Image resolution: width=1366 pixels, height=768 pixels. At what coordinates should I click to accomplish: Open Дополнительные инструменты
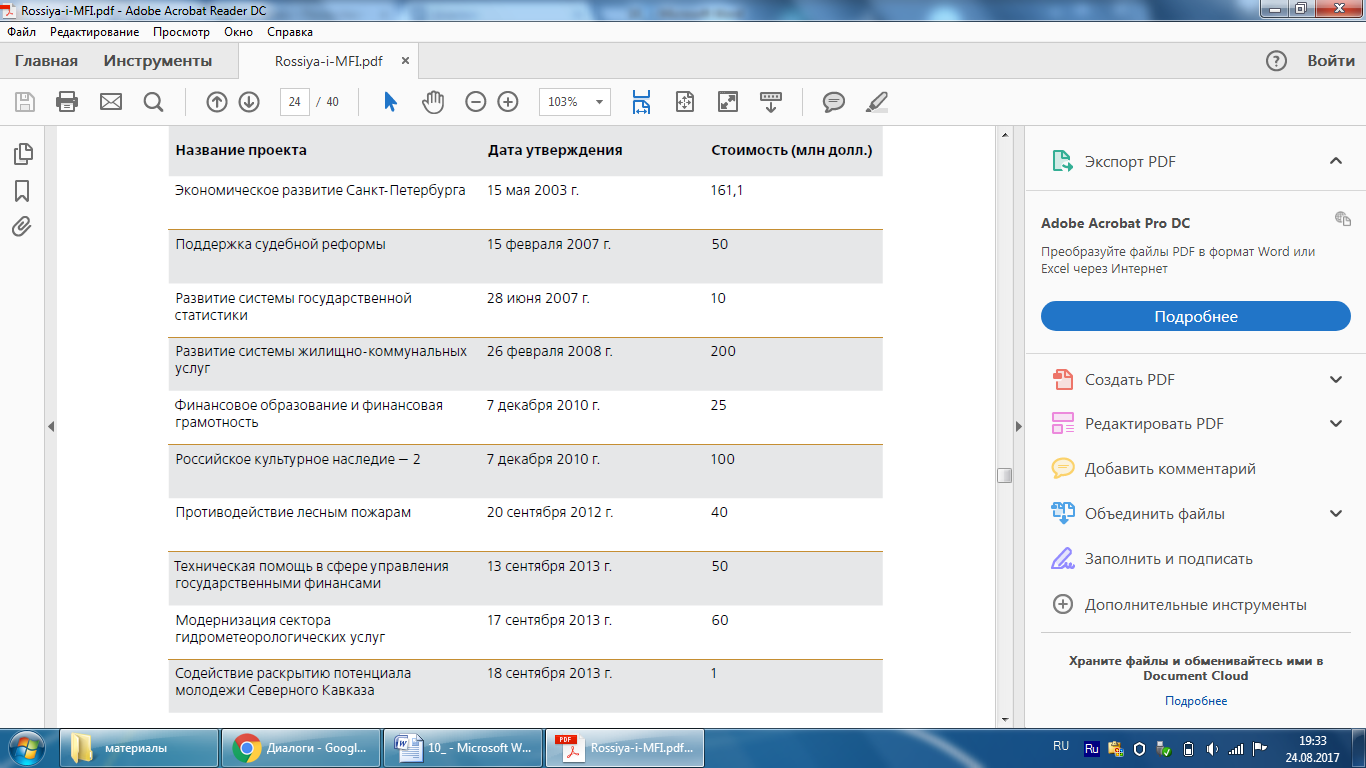coord(1196,604)
